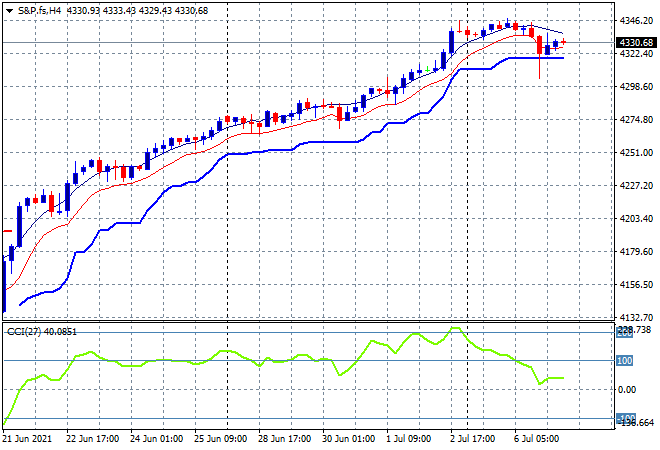660x450 pixels.
Task: Click the chart menu triangle beside S&P.fs,H4
Action: point(9,11)
